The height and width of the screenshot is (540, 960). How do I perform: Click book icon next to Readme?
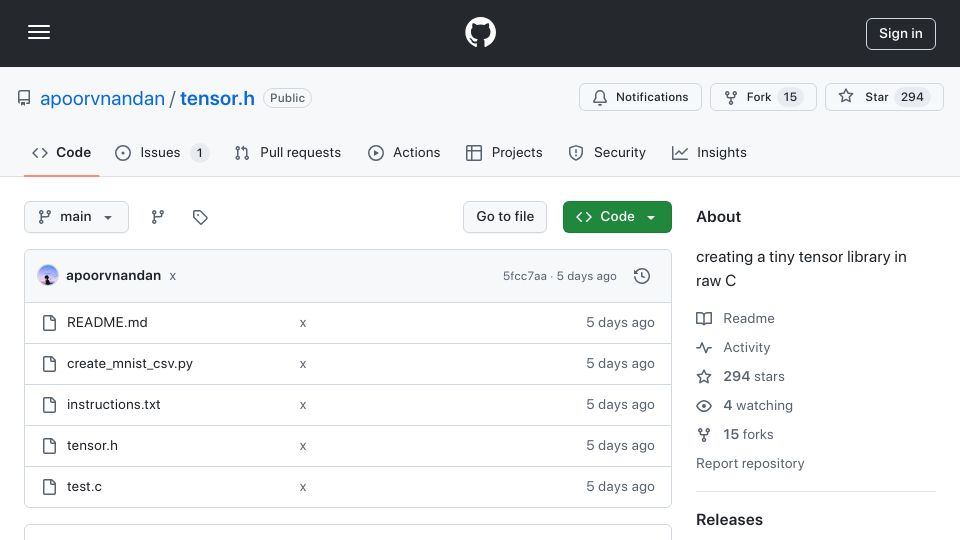coord(704,318)
